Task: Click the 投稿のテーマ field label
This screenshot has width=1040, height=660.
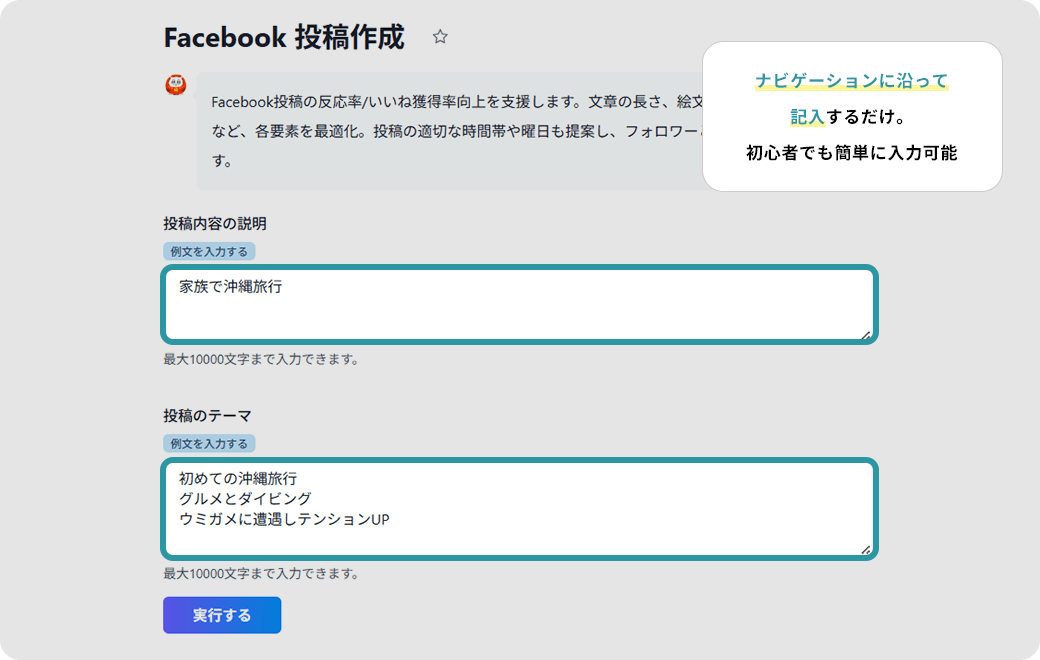Action: (x=208, y=415)
